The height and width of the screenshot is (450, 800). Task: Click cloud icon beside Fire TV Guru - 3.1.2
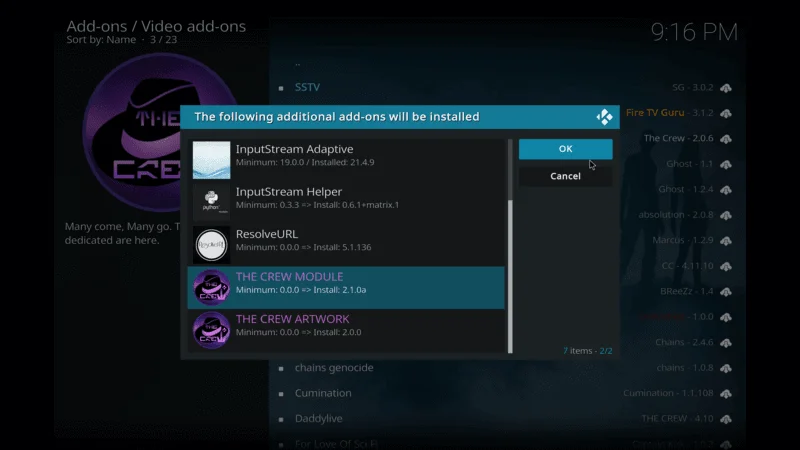click(726, 113)
